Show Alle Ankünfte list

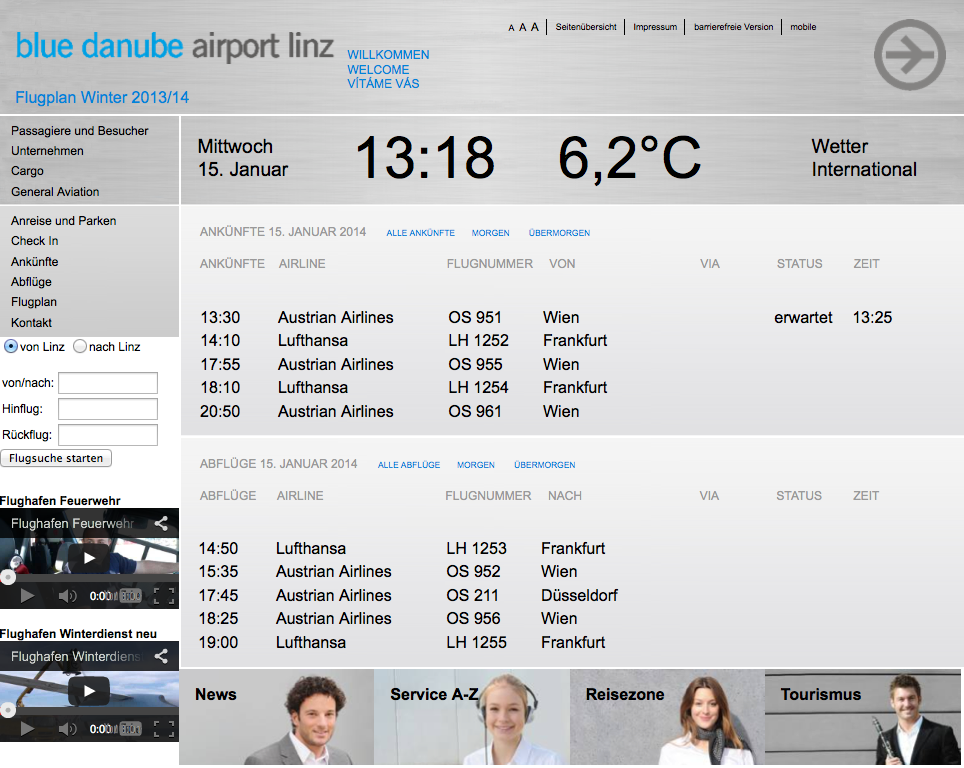421,233
